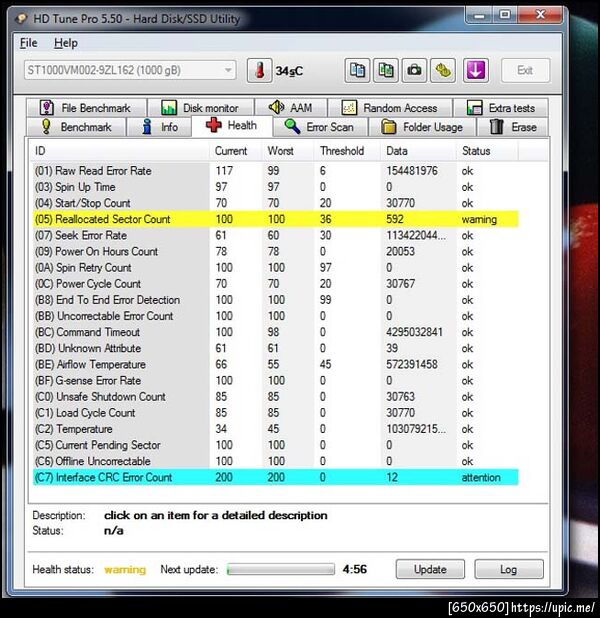This screenshot has height=618, width=600.
Task: Switch to the File Benchmark tab
Action: click(x=86, y=108)
